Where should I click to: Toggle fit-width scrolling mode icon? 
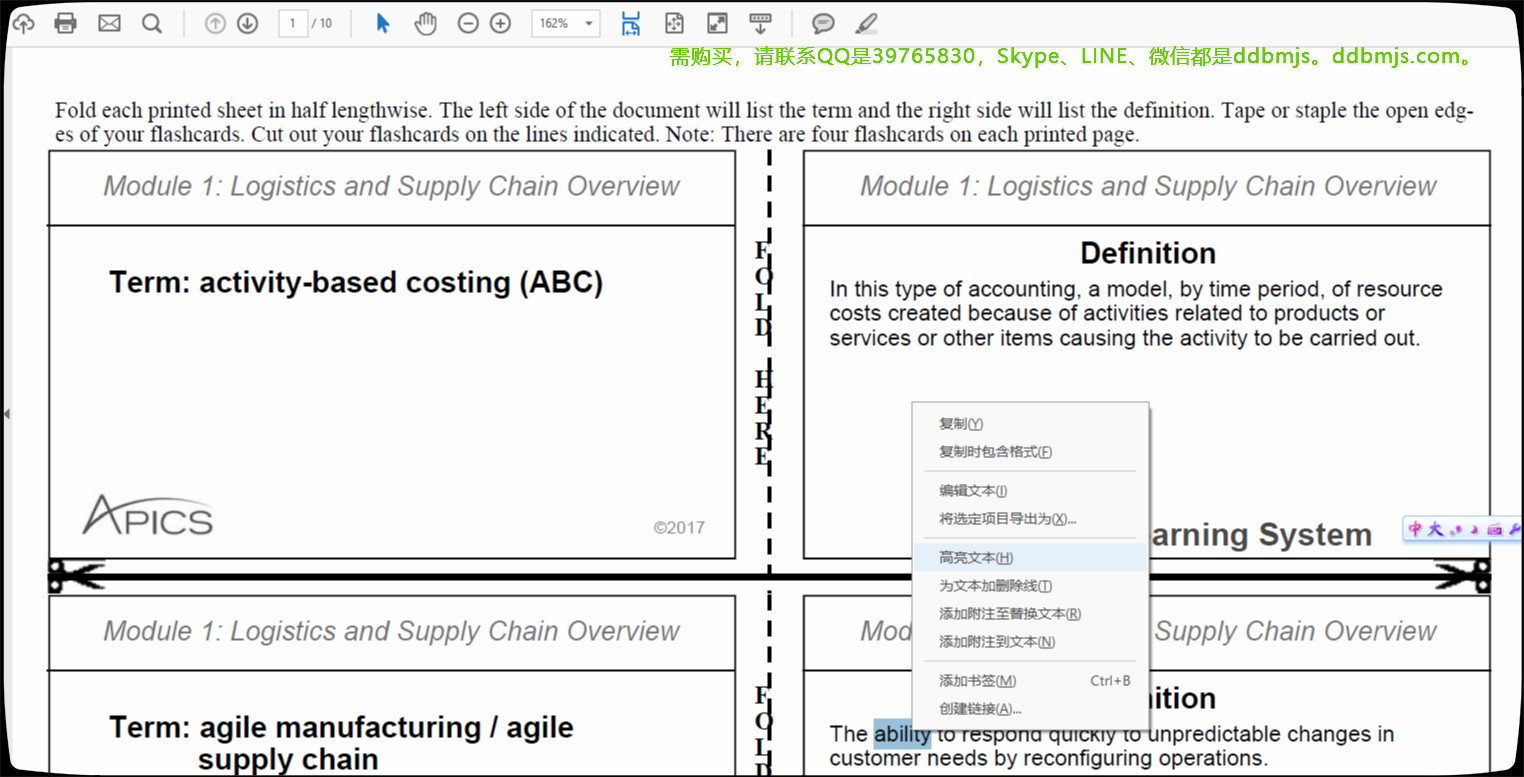[x=631, y=23]
